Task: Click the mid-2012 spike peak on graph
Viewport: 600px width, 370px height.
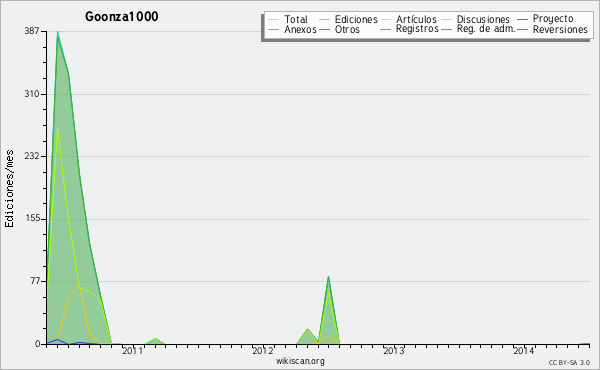Action: [328, 277]
